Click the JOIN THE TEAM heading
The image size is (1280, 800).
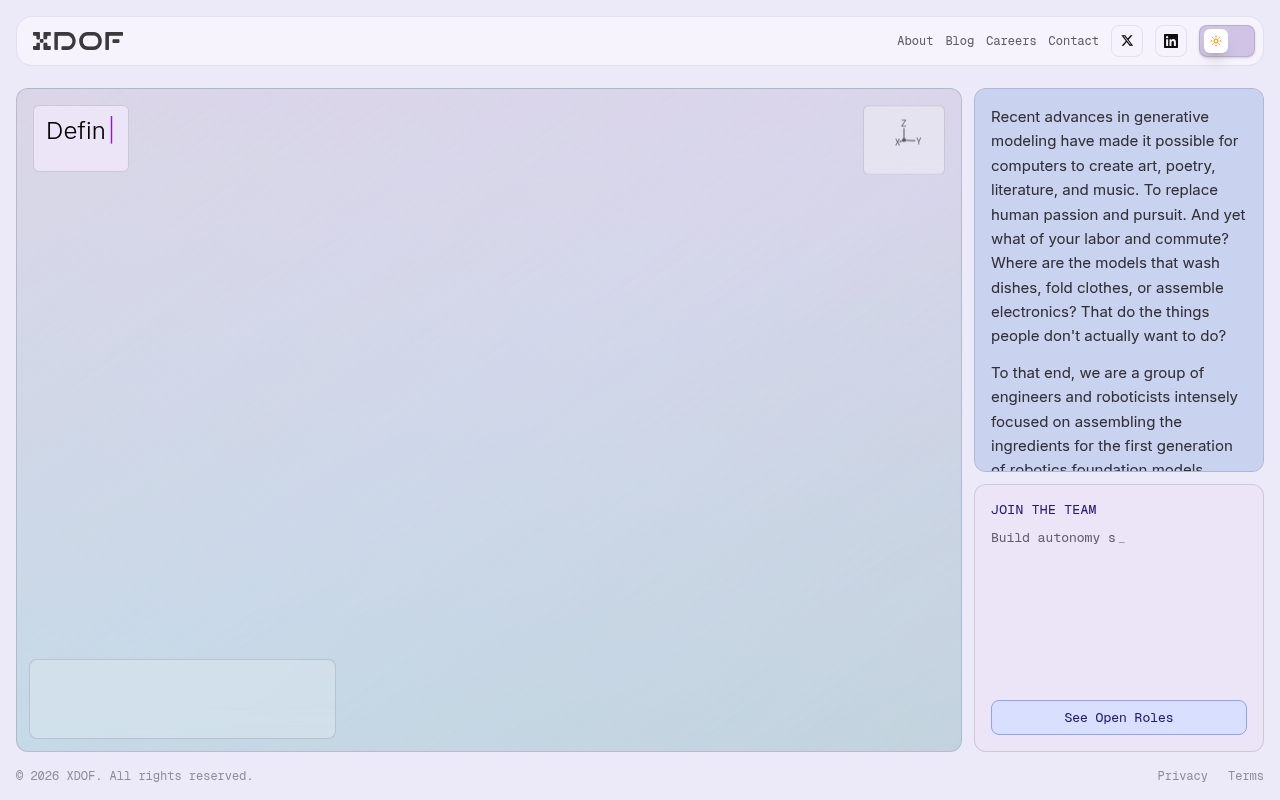[1043, 510]
